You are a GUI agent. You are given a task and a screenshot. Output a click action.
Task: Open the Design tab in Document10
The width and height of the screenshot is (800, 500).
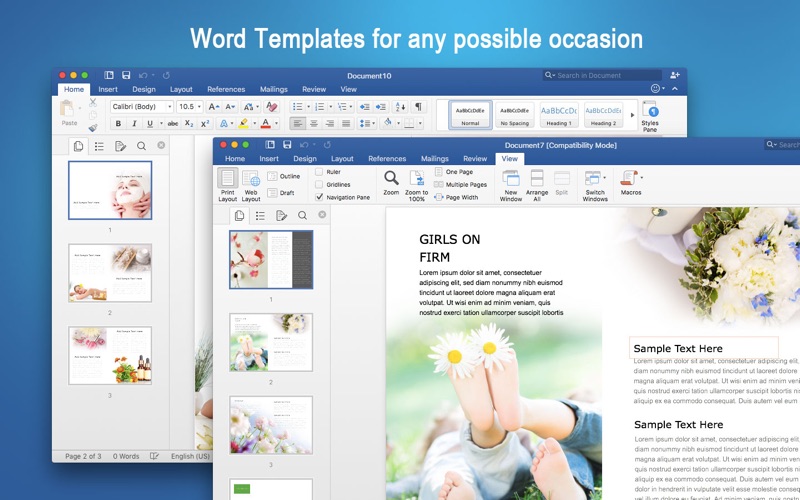pos(144,89)
